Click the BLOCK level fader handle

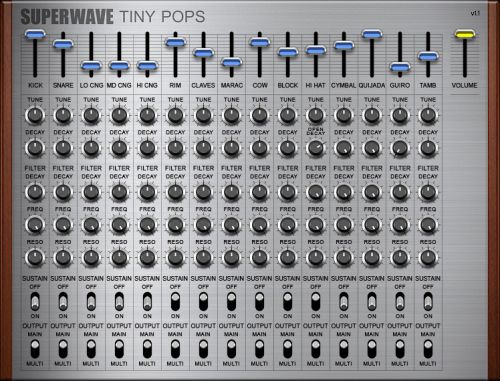click(287, 52)
